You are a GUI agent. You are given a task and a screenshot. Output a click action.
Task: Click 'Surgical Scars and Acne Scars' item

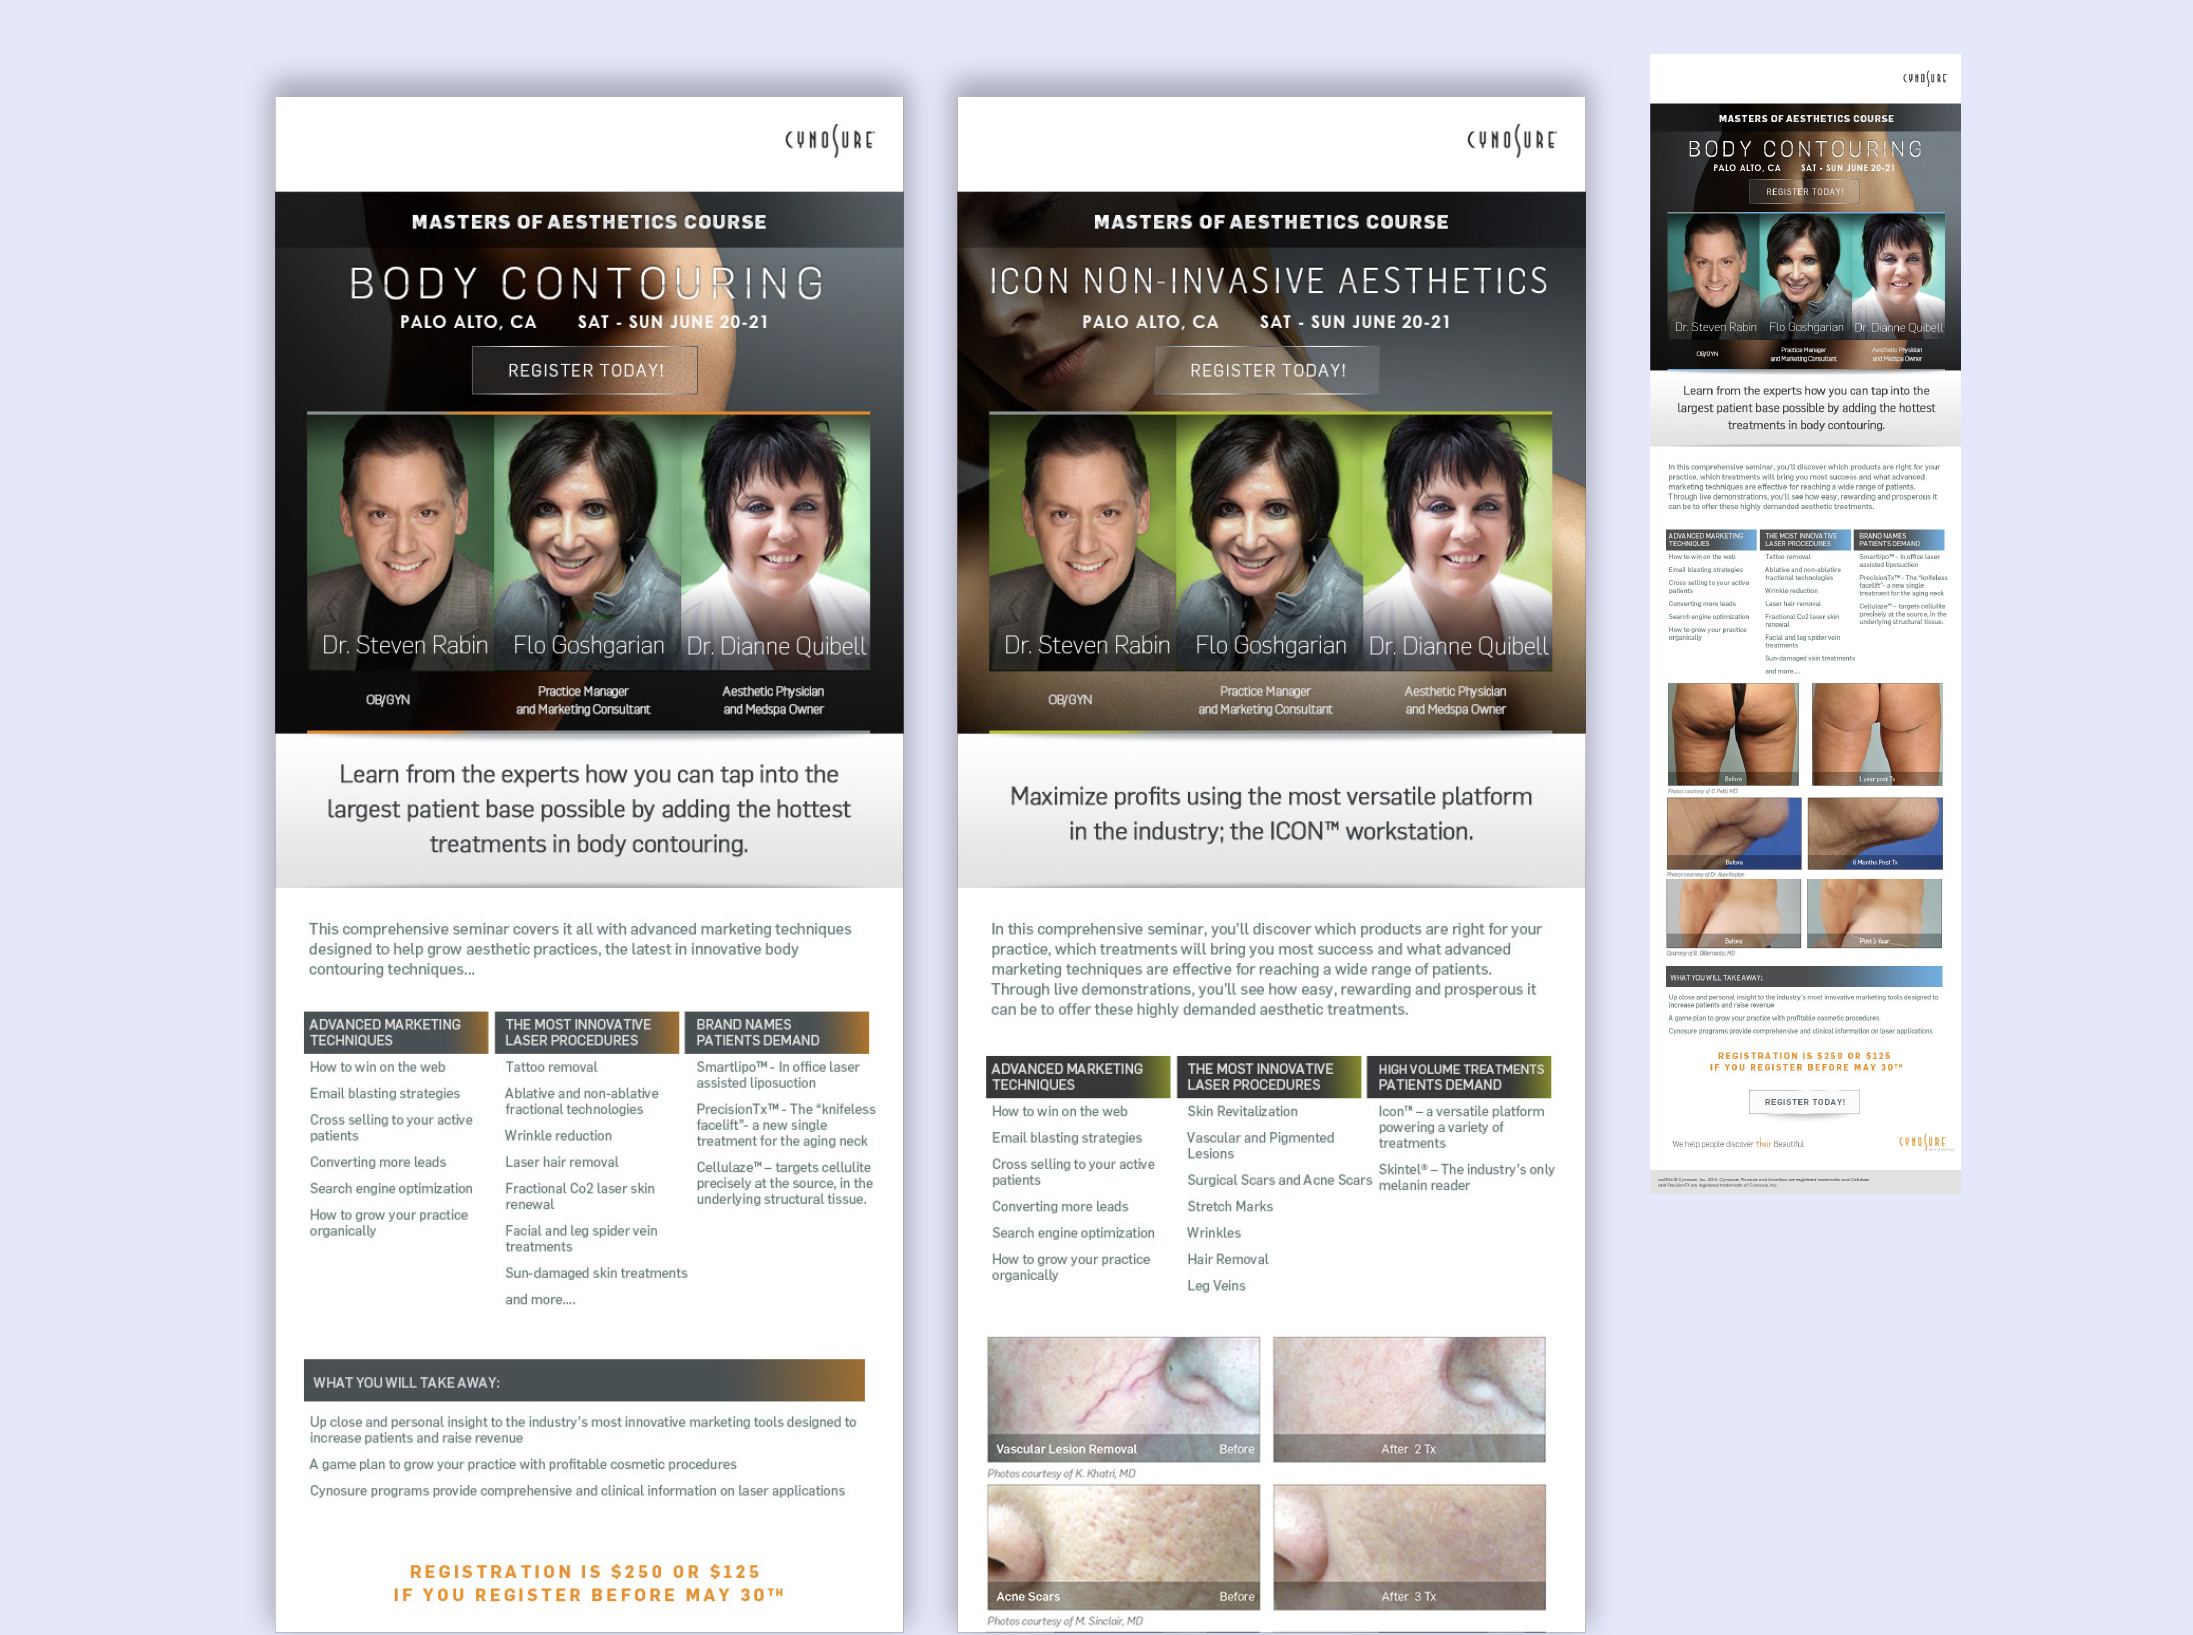point(1279,1180)
